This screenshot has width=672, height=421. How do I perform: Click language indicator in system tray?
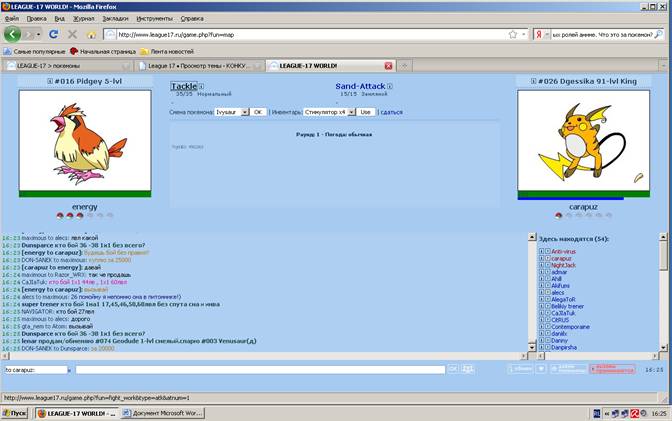[597, 413]
